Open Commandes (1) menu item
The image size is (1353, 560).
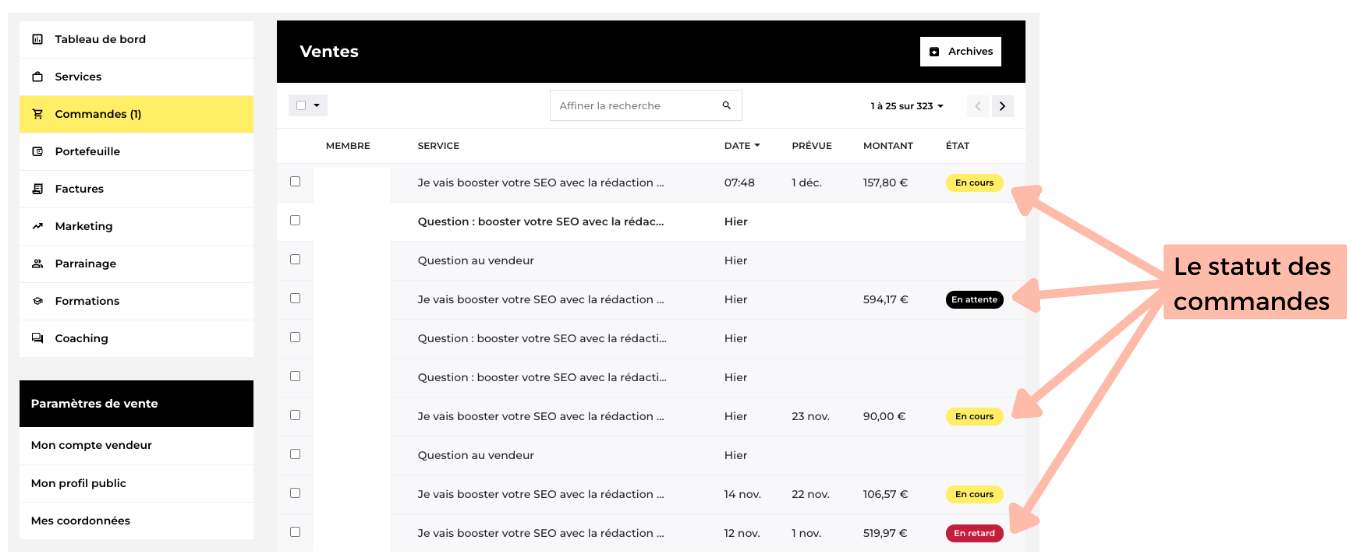click(x=136, y=114)
